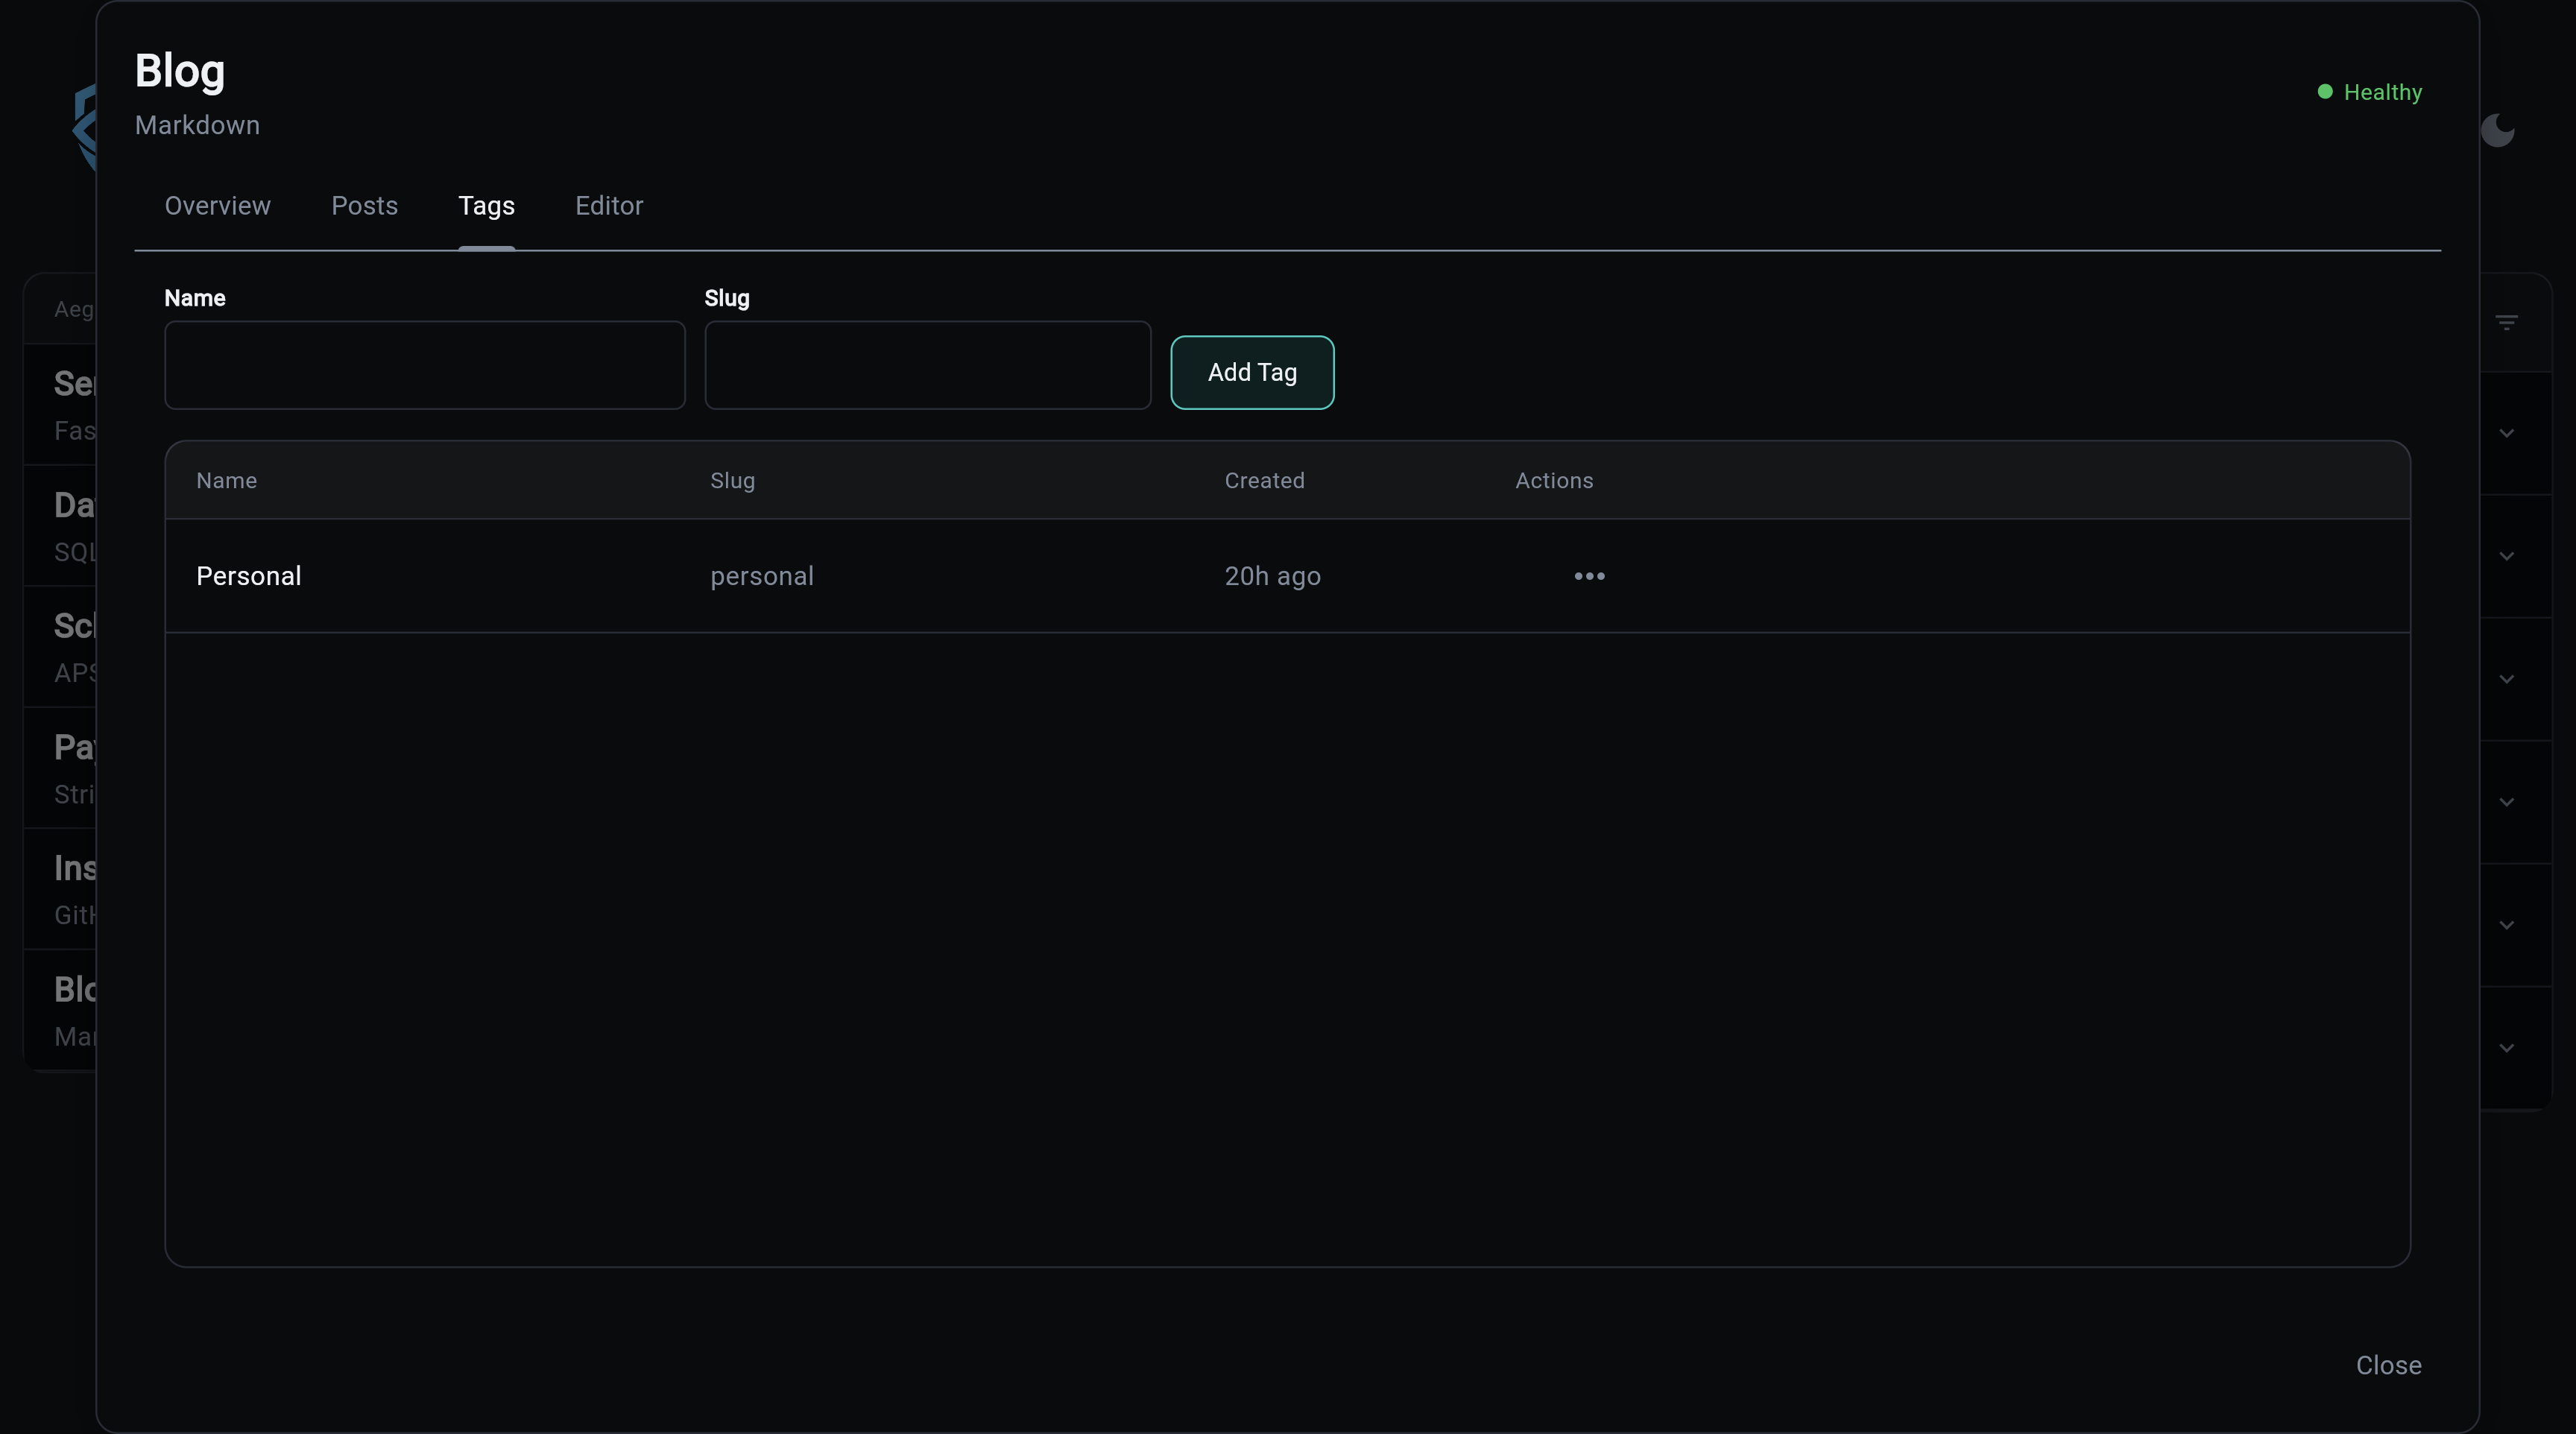Click the Add Tag button
The width and height of the screenshot is (2576, 1434).
point(1252,373)
